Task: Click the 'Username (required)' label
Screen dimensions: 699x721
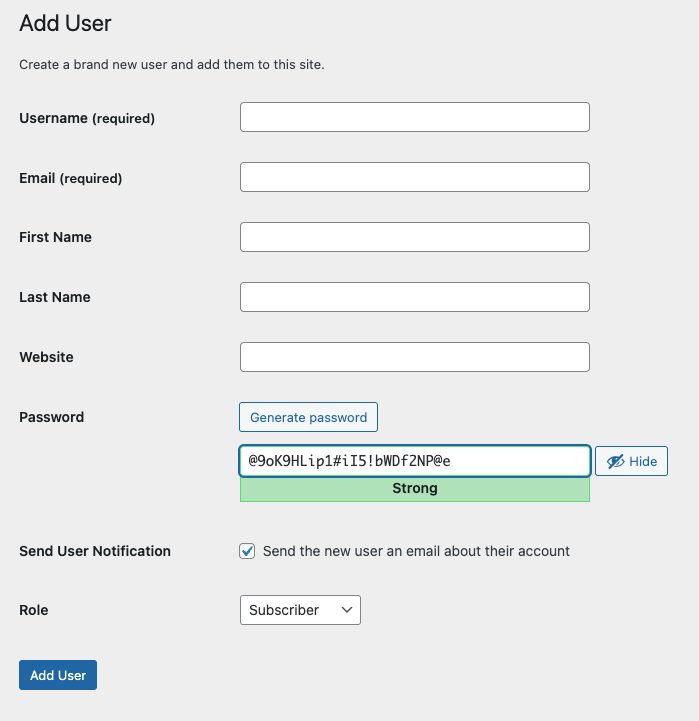Action: [87, 118]
